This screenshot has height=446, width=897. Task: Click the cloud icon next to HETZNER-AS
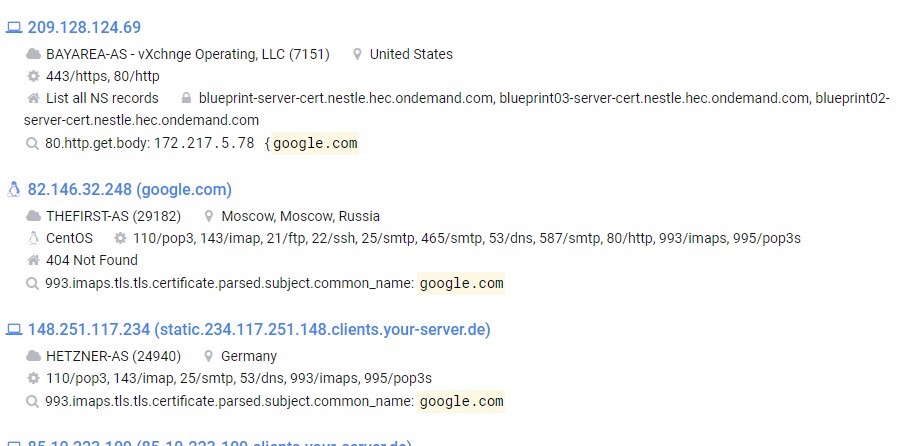(34, 356)
